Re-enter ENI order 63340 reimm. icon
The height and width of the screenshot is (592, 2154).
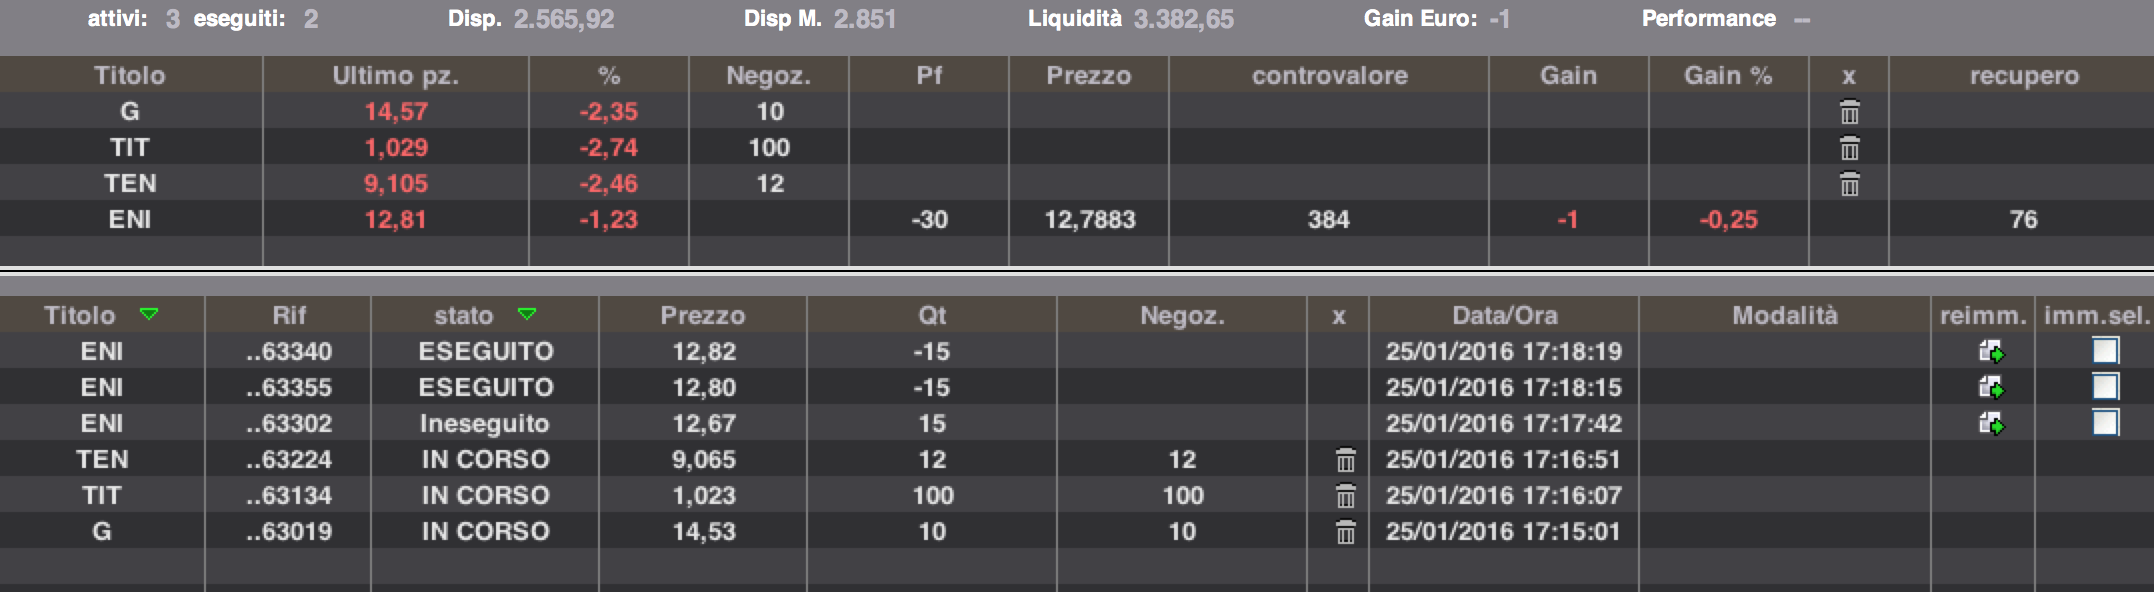[1990, 352]
